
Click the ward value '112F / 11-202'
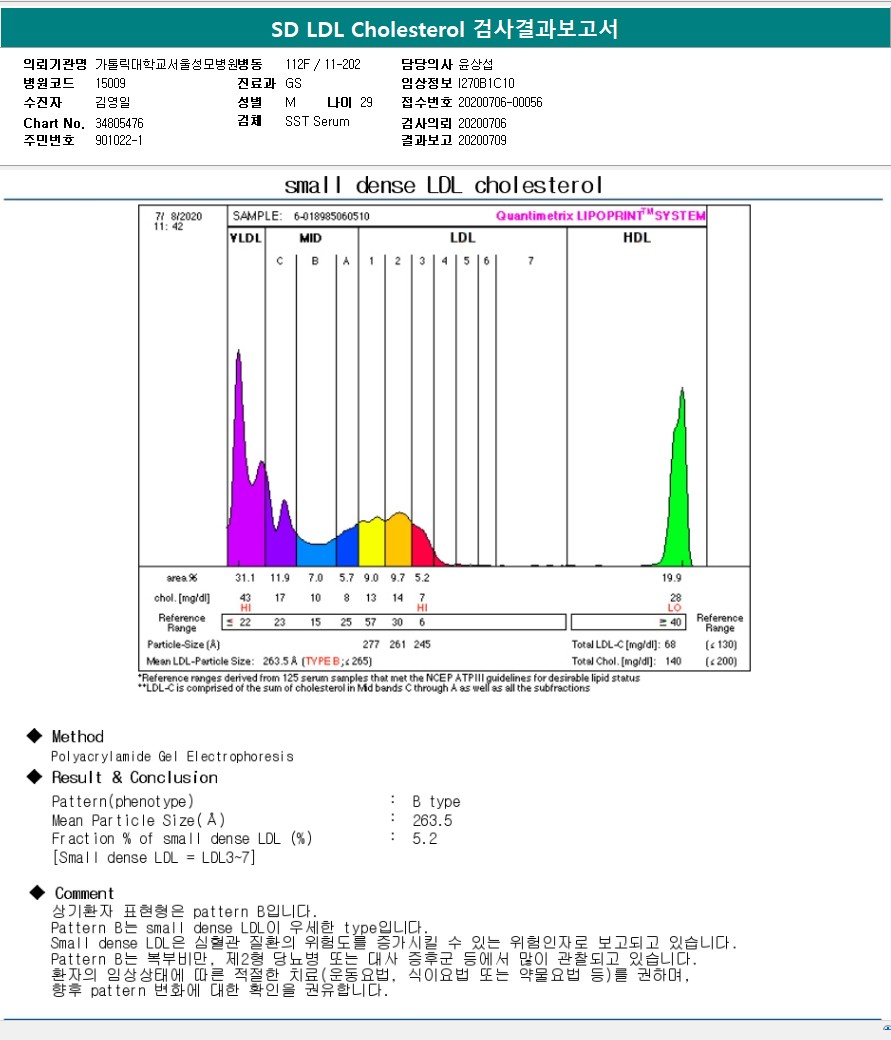[323, 64]
